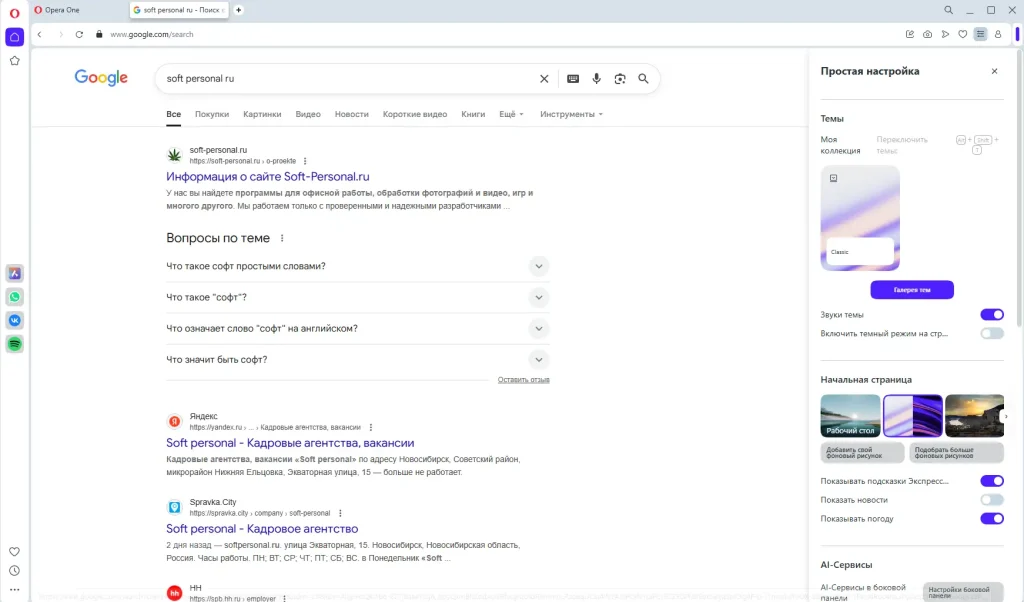Screen dimensions: 1024x602
Task: Open Spotify in the sidebar
Action: [15, 344]
